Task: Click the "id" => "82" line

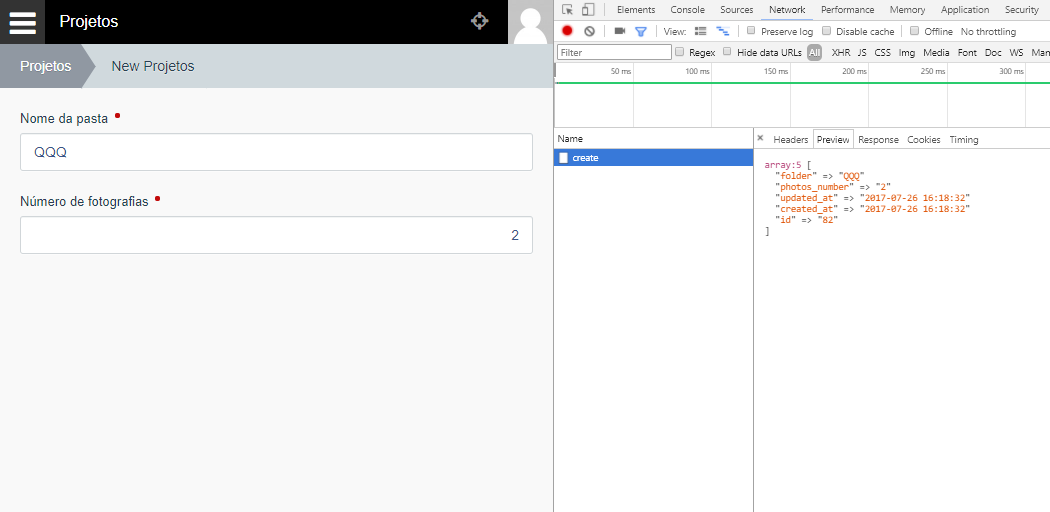Action: (807, 220)
